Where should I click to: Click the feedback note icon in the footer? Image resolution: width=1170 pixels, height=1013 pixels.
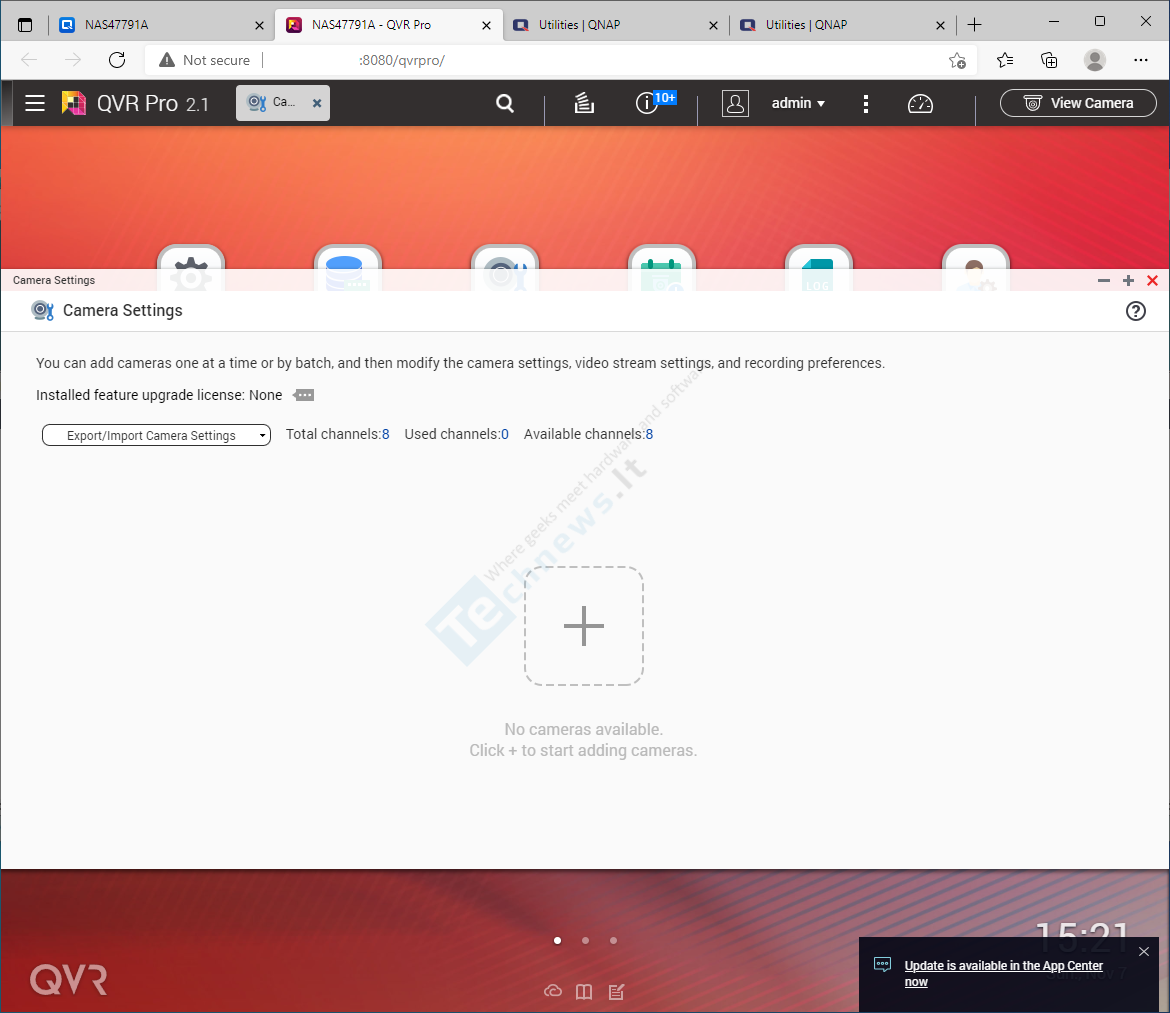click(x=616, y=991)
